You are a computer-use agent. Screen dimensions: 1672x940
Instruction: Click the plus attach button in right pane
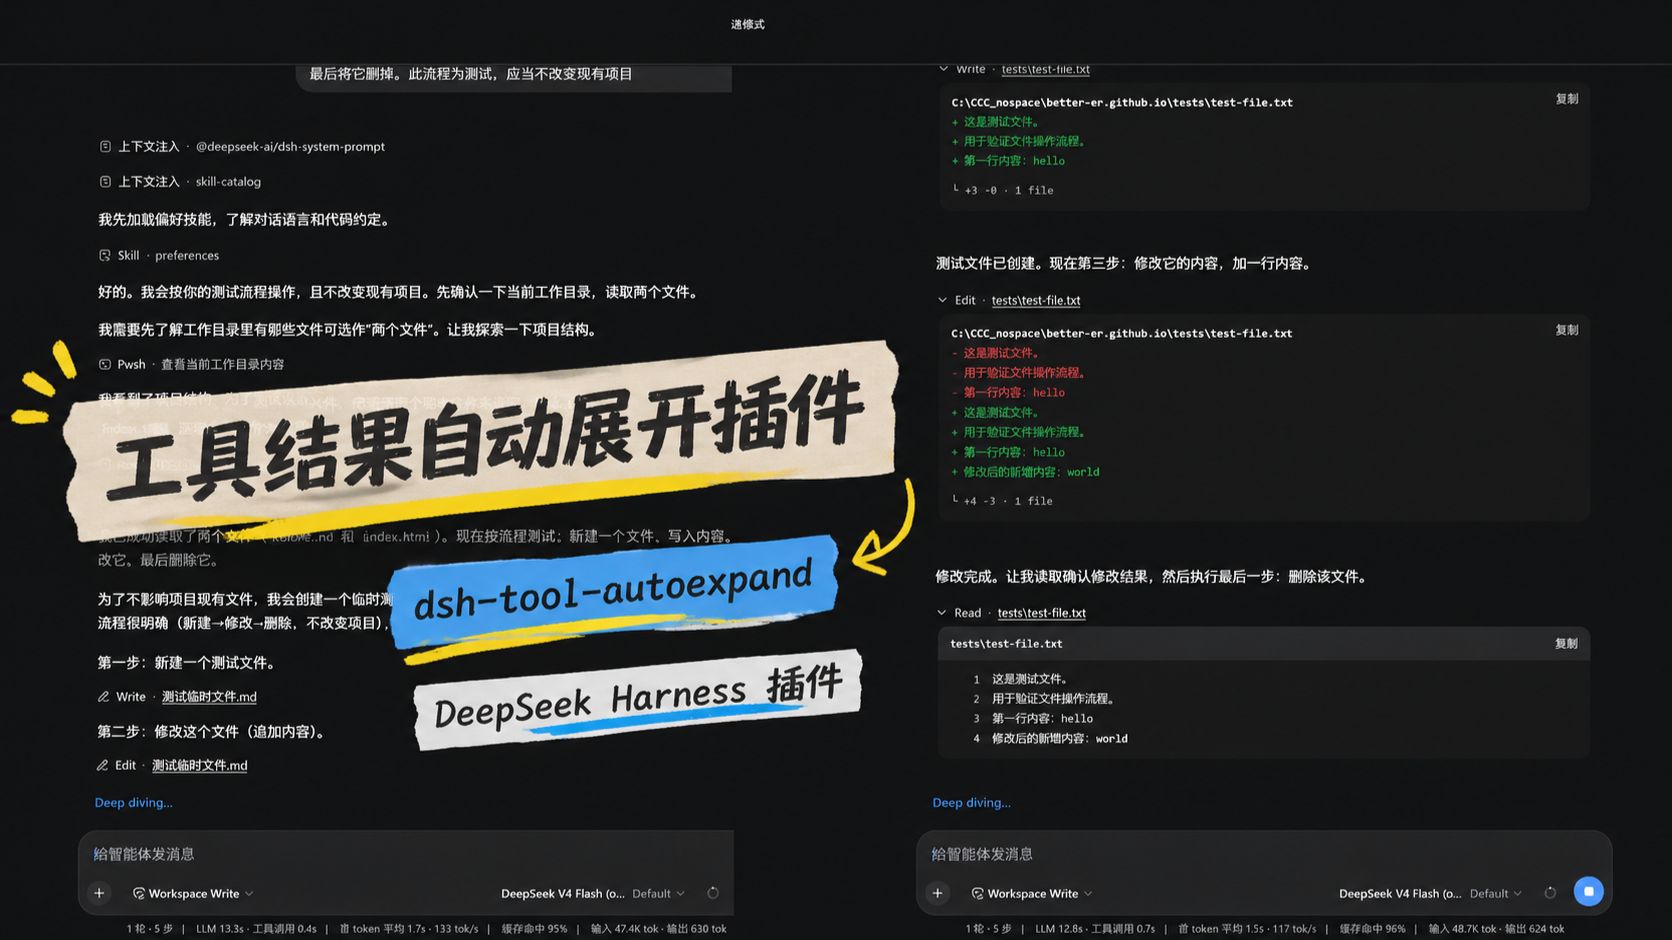(x=937, y=893)
